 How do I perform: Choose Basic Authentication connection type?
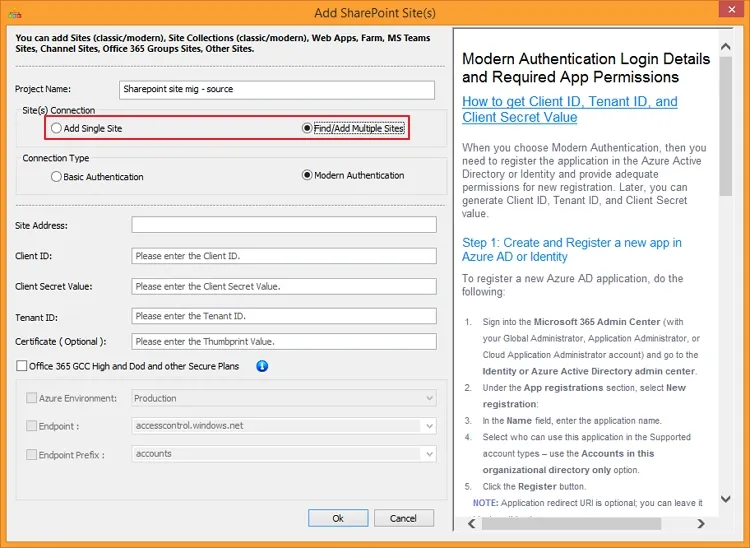pyautogui.click(x=56, y=177)
